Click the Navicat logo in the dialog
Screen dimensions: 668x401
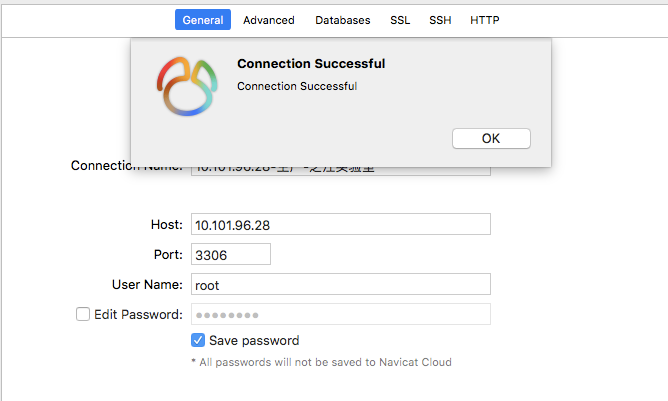(x=187, y=87)
